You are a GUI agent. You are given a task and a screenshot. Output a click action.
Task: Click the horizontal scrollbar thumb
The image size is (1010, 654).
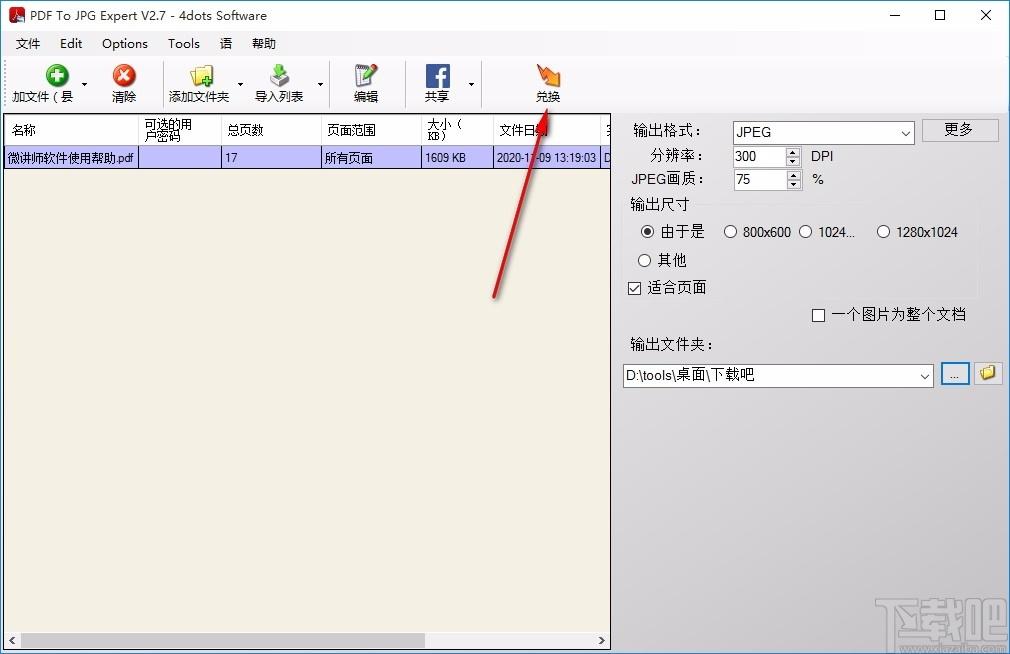pos(222,640)
